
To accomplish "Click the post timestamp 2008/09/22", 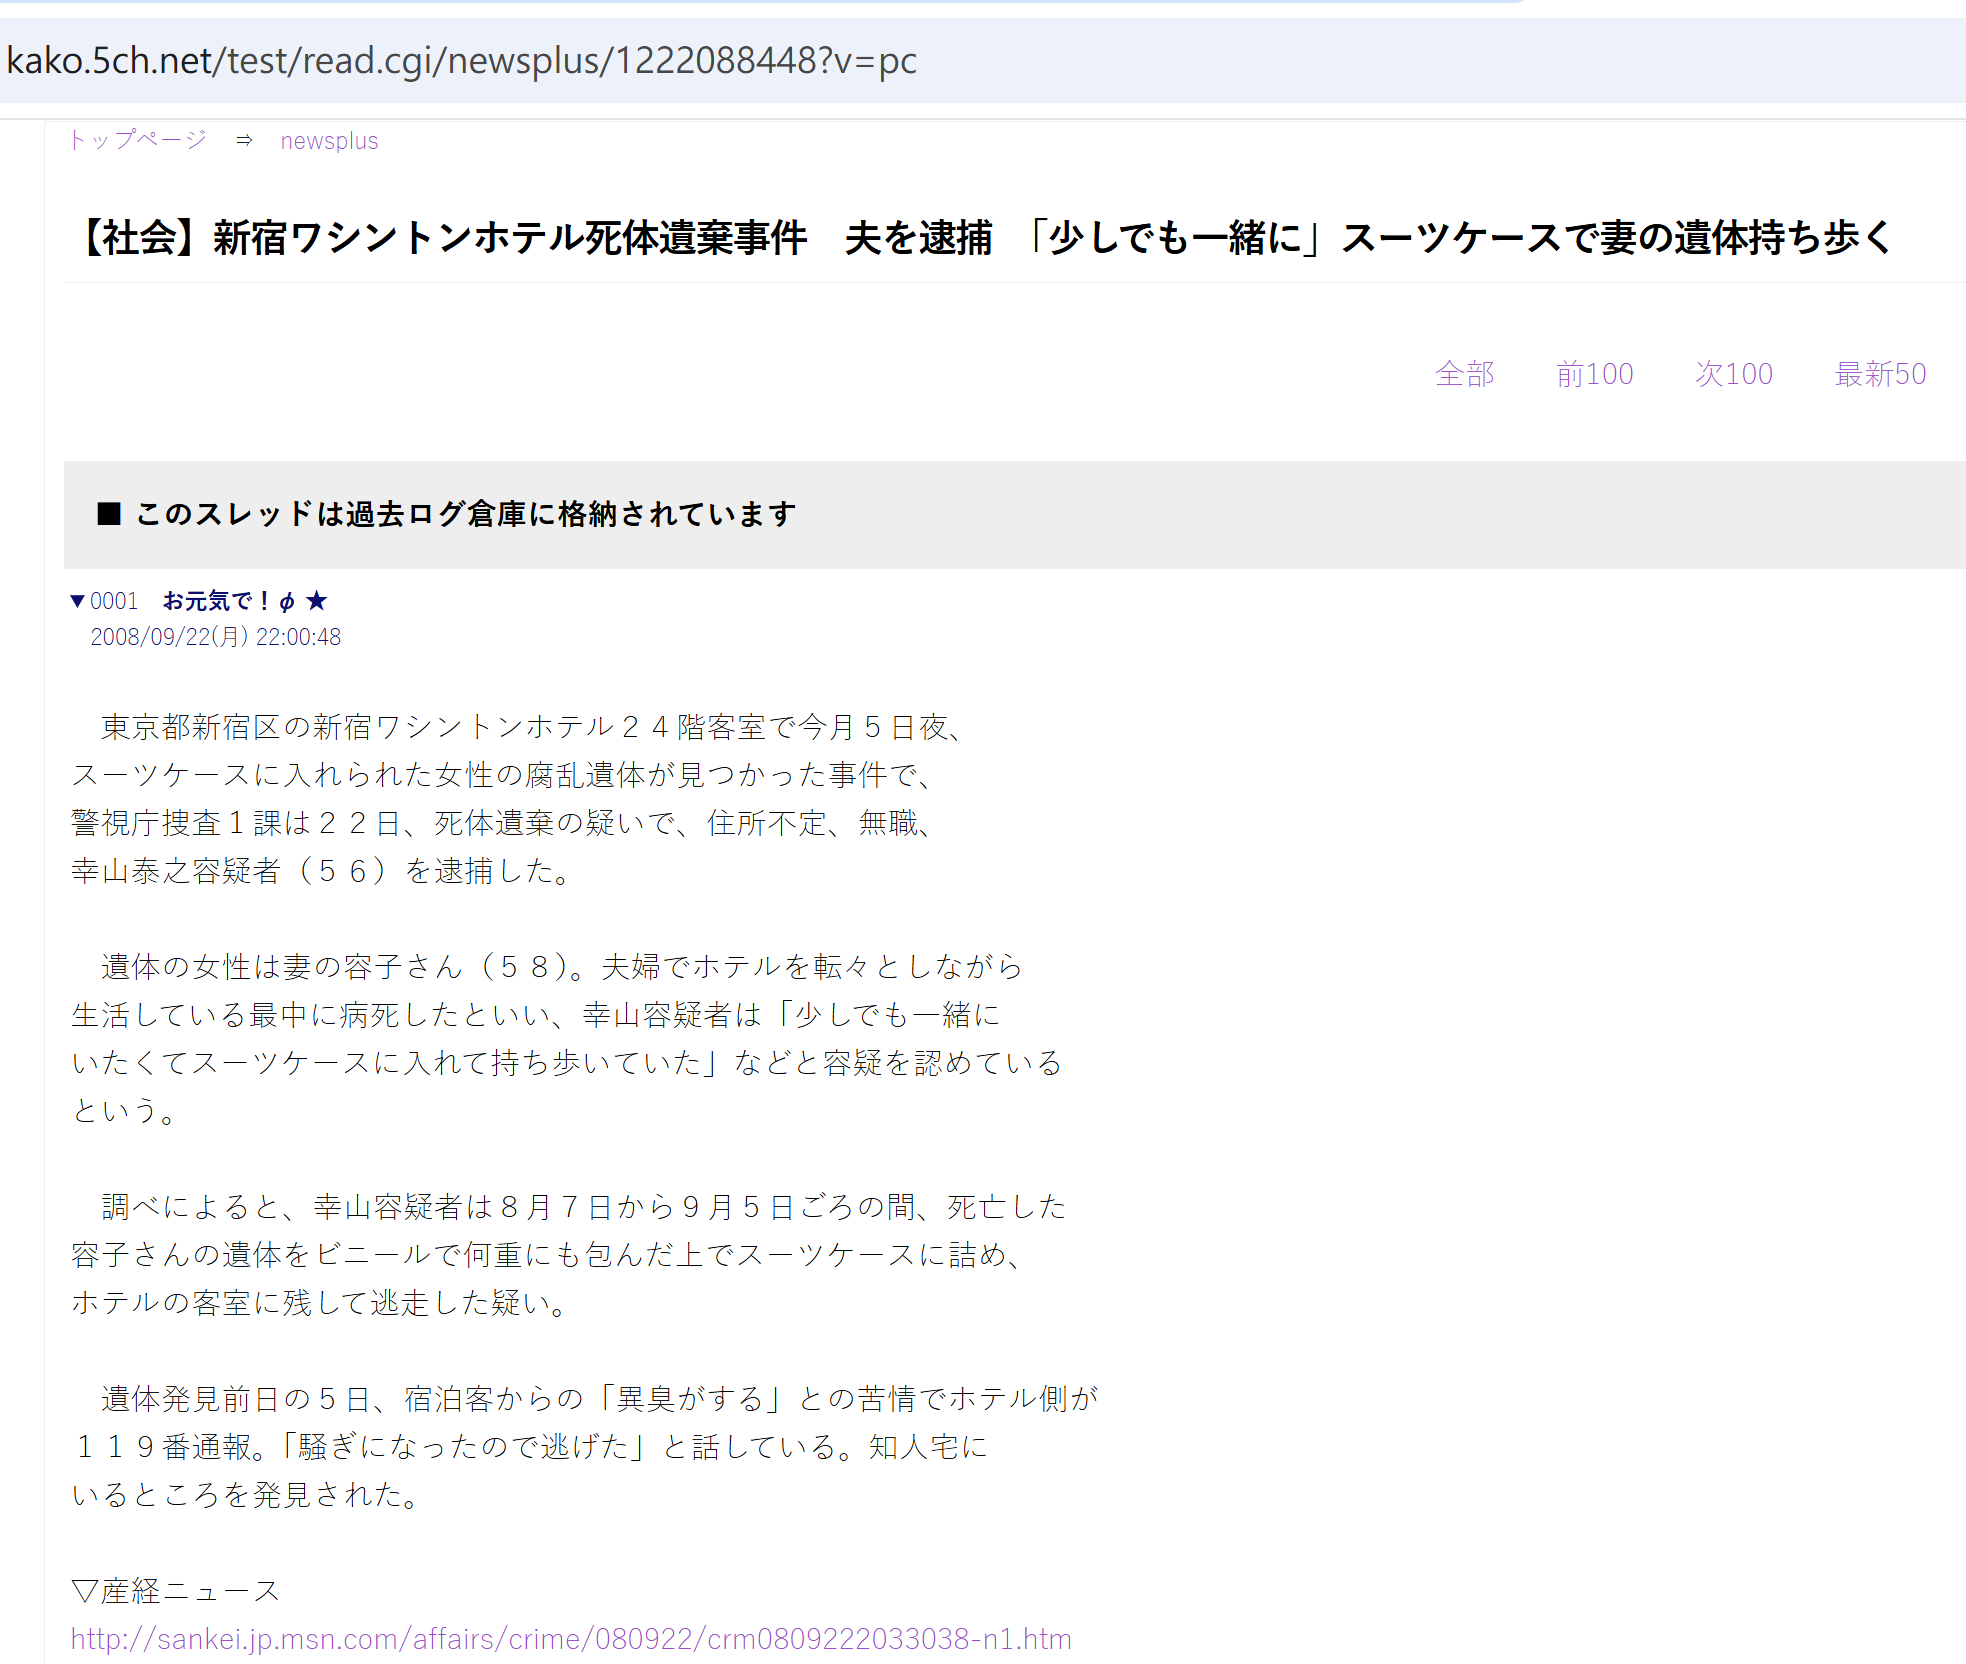I will pos(215,637).
